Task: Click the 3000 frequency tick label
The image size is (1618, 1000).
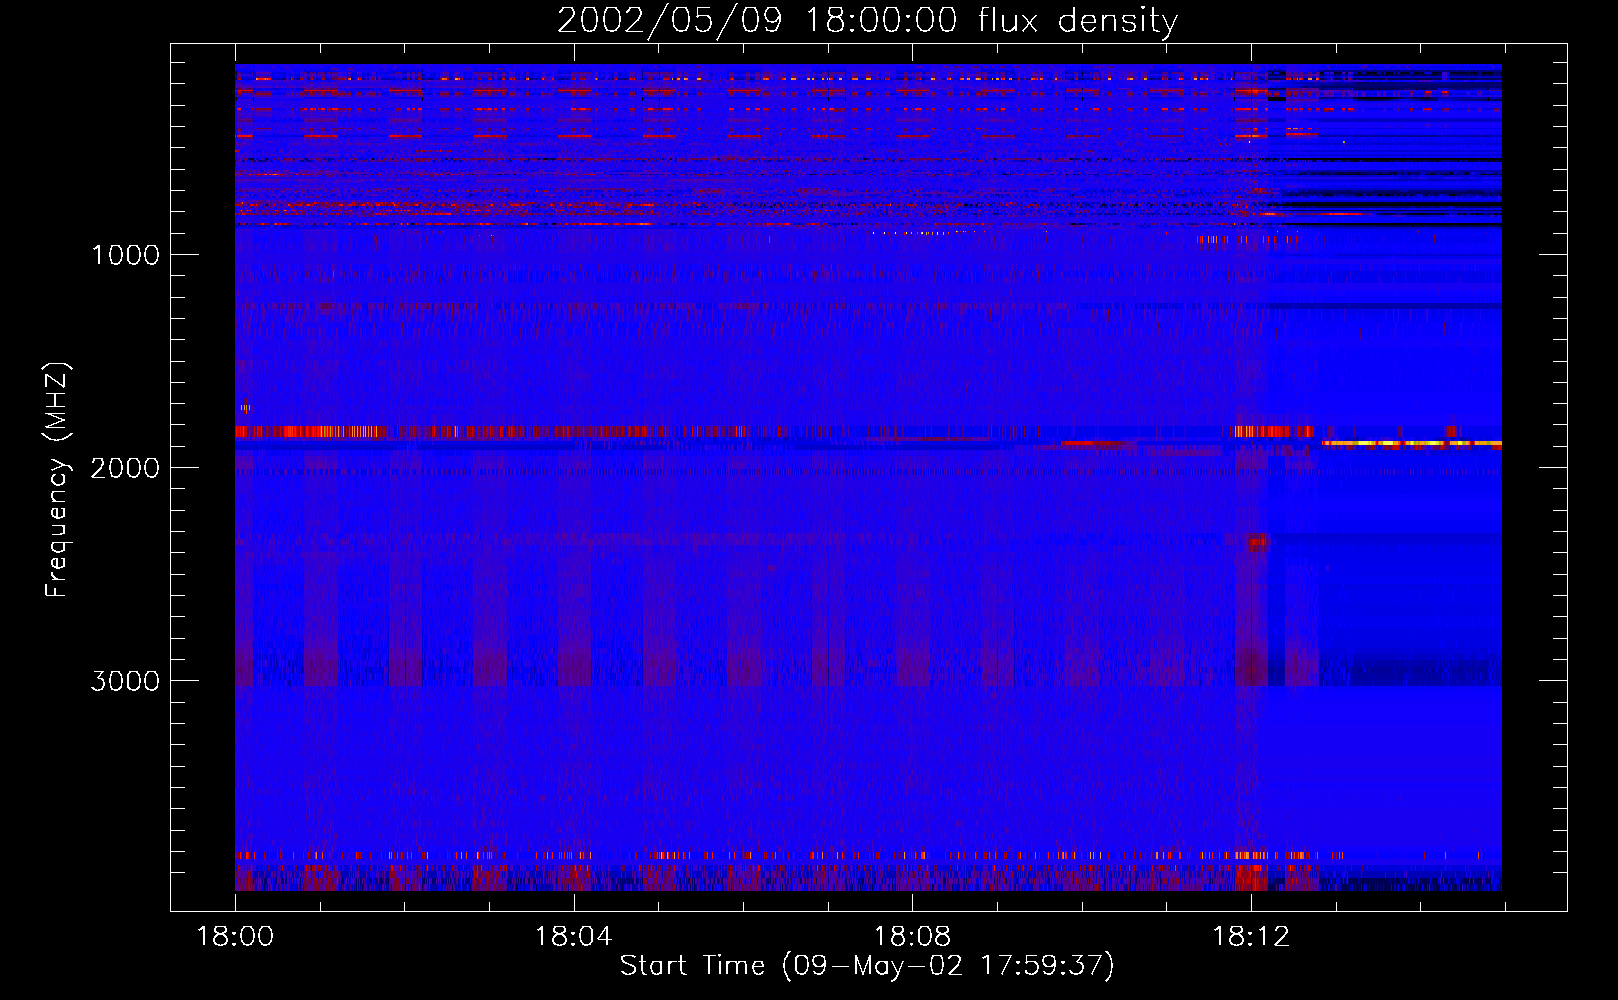Action: 125,681
